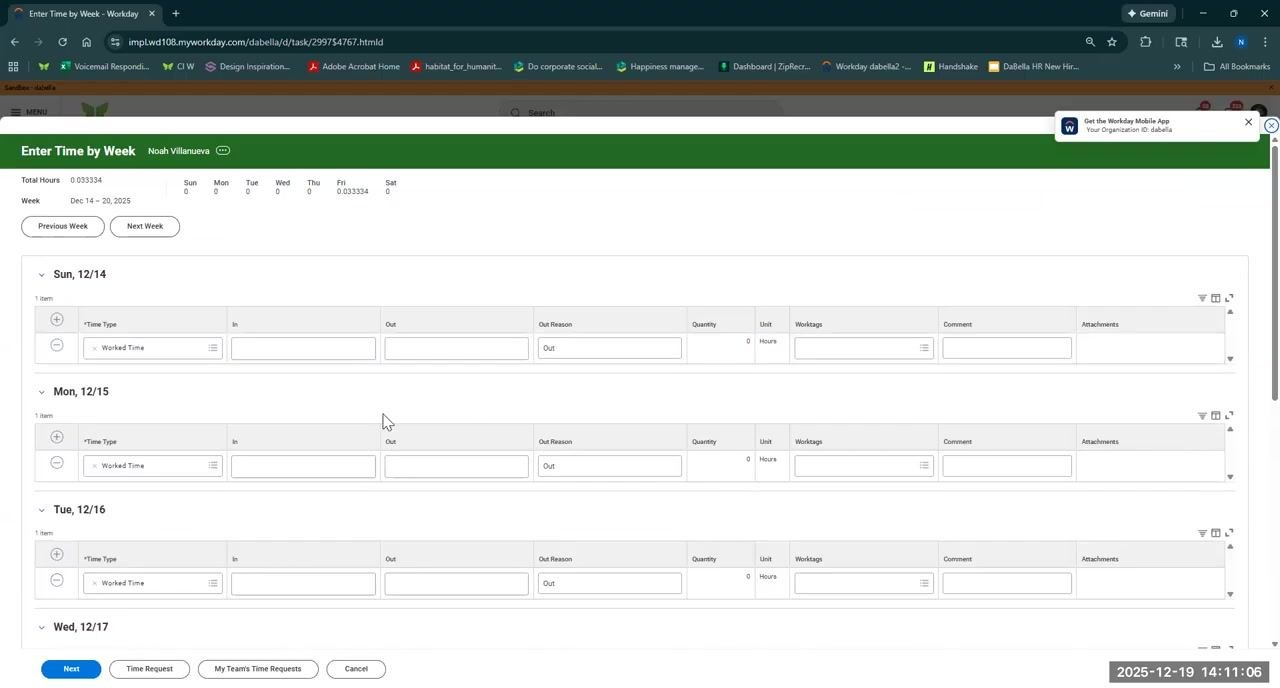Viewport: 1280px width, 688px height.
Task: Open Time Type prompt list for Tue, 12/16
Action: point(213,583)
